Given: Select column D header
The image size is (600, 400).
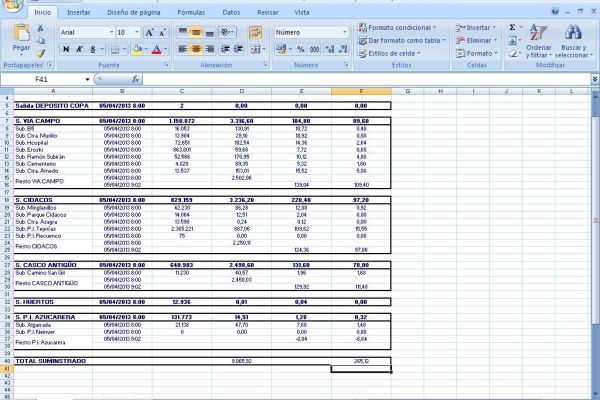Looking at the screenshot, I should pos(241,91).
